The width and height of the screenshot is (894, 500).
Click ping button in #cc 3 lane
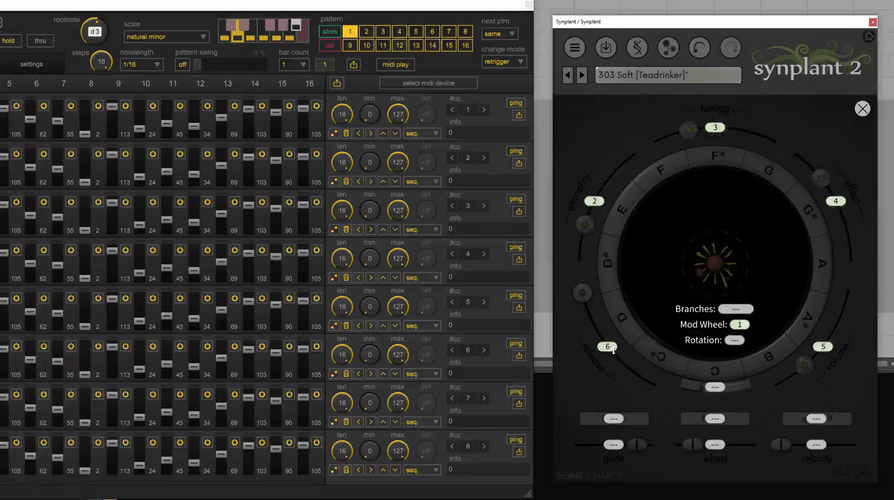click(515, 199)
